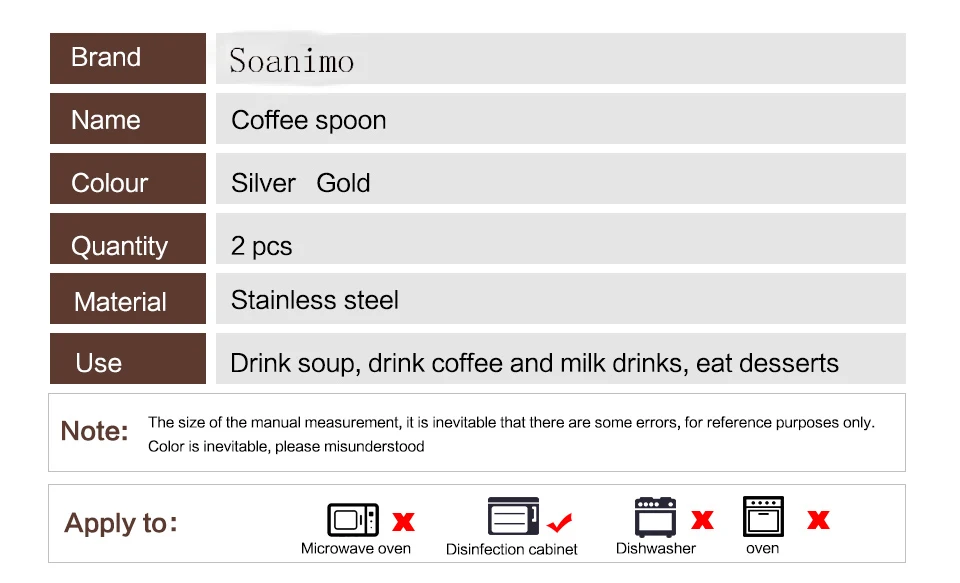This screenshot has height=583, width=960.
Task: Click the disinfection cabinet icon
Action: point(513,516)
